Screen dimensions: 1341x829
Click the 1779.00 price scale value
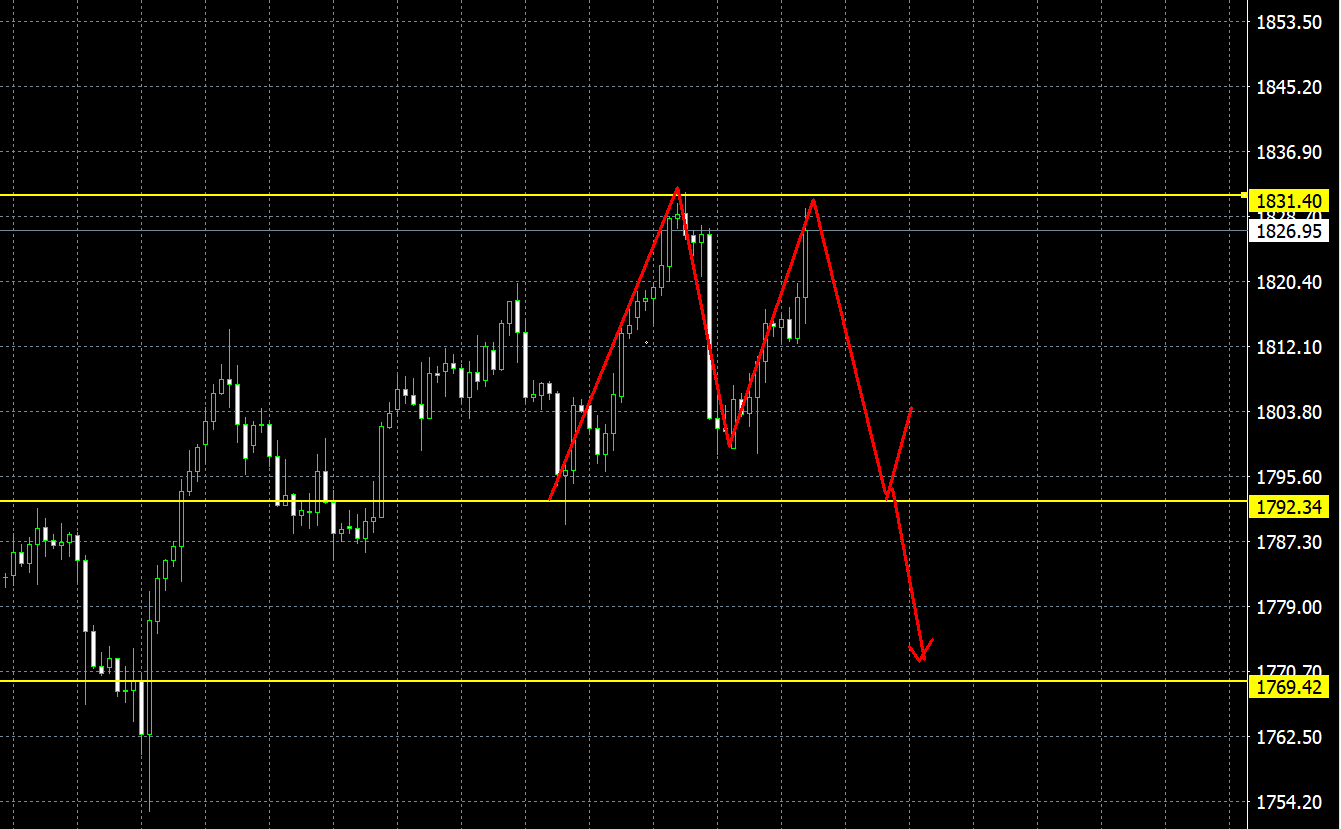point(1289,607)
